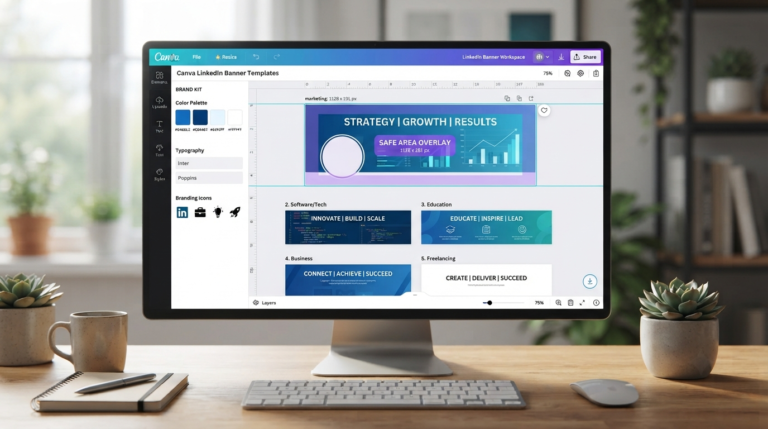Open the fourth sidebar tool below Text
This screenshot has height=429, width=768.
pyautogui.click(x=159, y=150)
